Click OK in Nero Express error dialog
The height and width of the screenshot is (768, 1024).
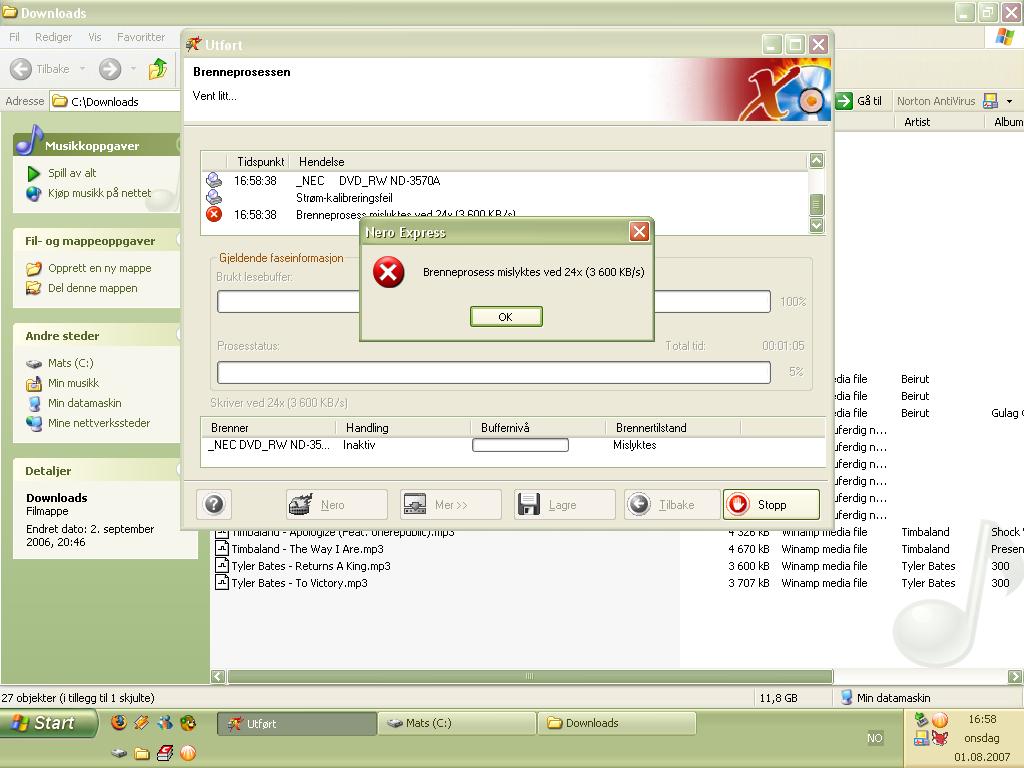[506, 317]
